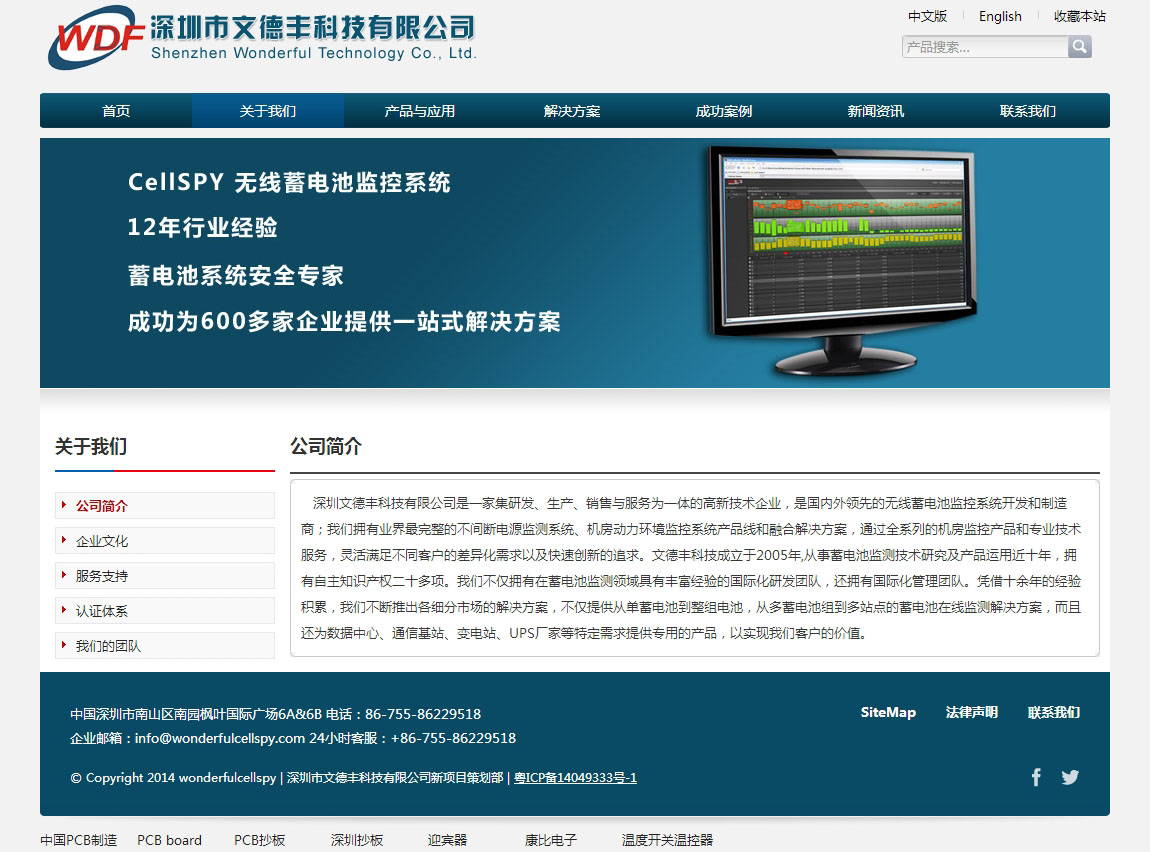
Task: Click the banner text 蓄电池系统安全专家
Action: pyautogui.click(x=235, y=275)
